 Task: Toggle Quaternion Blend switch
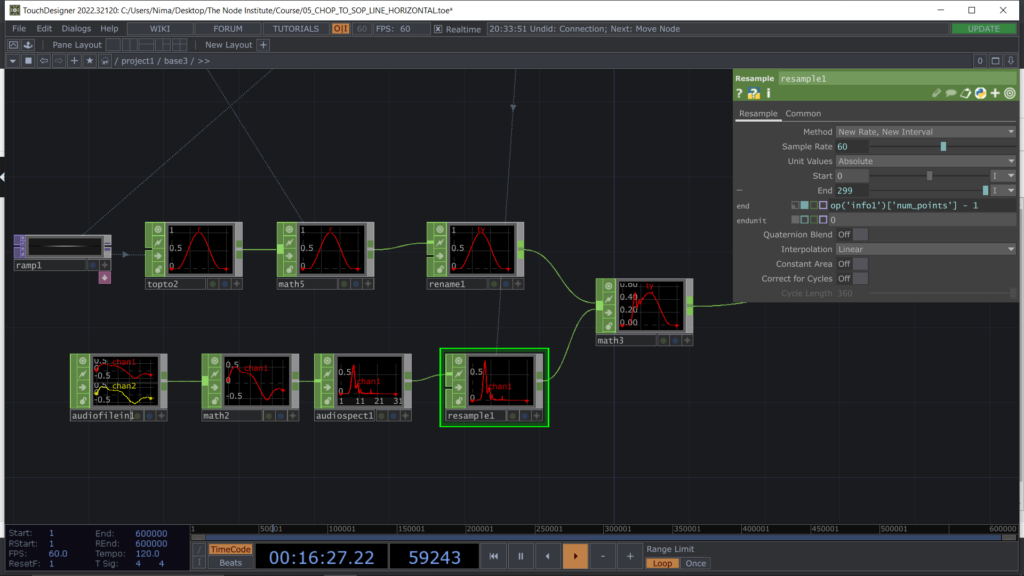coord(861,234)
